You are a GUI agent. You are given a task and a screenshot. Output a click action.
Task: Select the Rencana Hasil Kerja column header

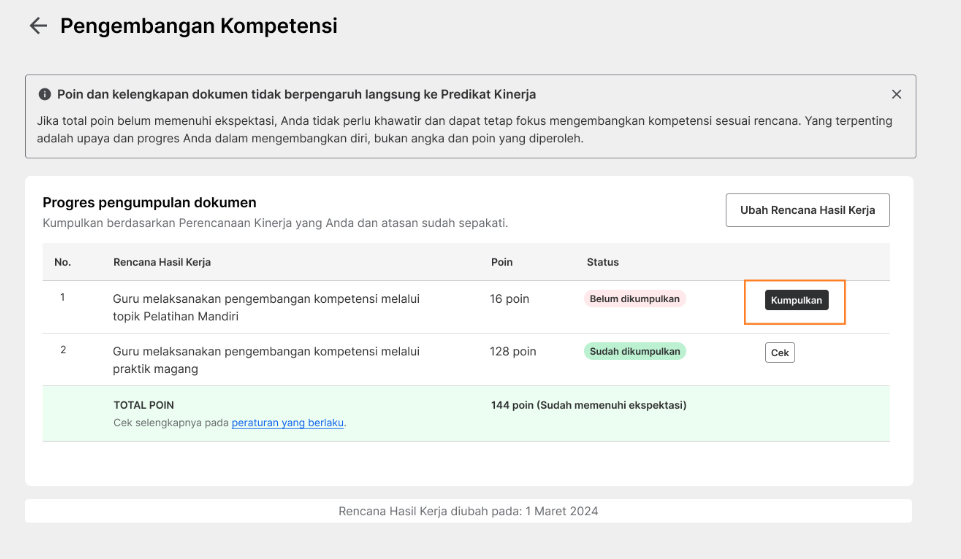[x=162, y=262]
